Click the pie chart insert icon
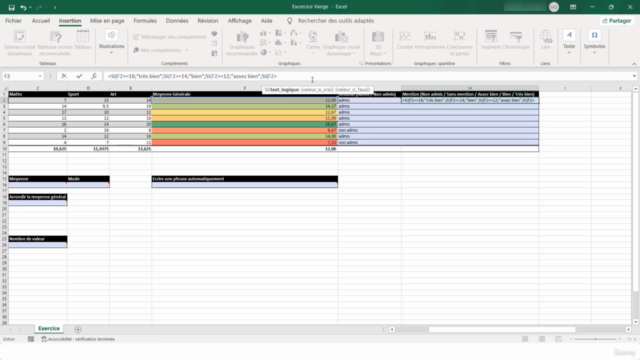This screenshot has height=360, width=640. (x=264, y=52)
